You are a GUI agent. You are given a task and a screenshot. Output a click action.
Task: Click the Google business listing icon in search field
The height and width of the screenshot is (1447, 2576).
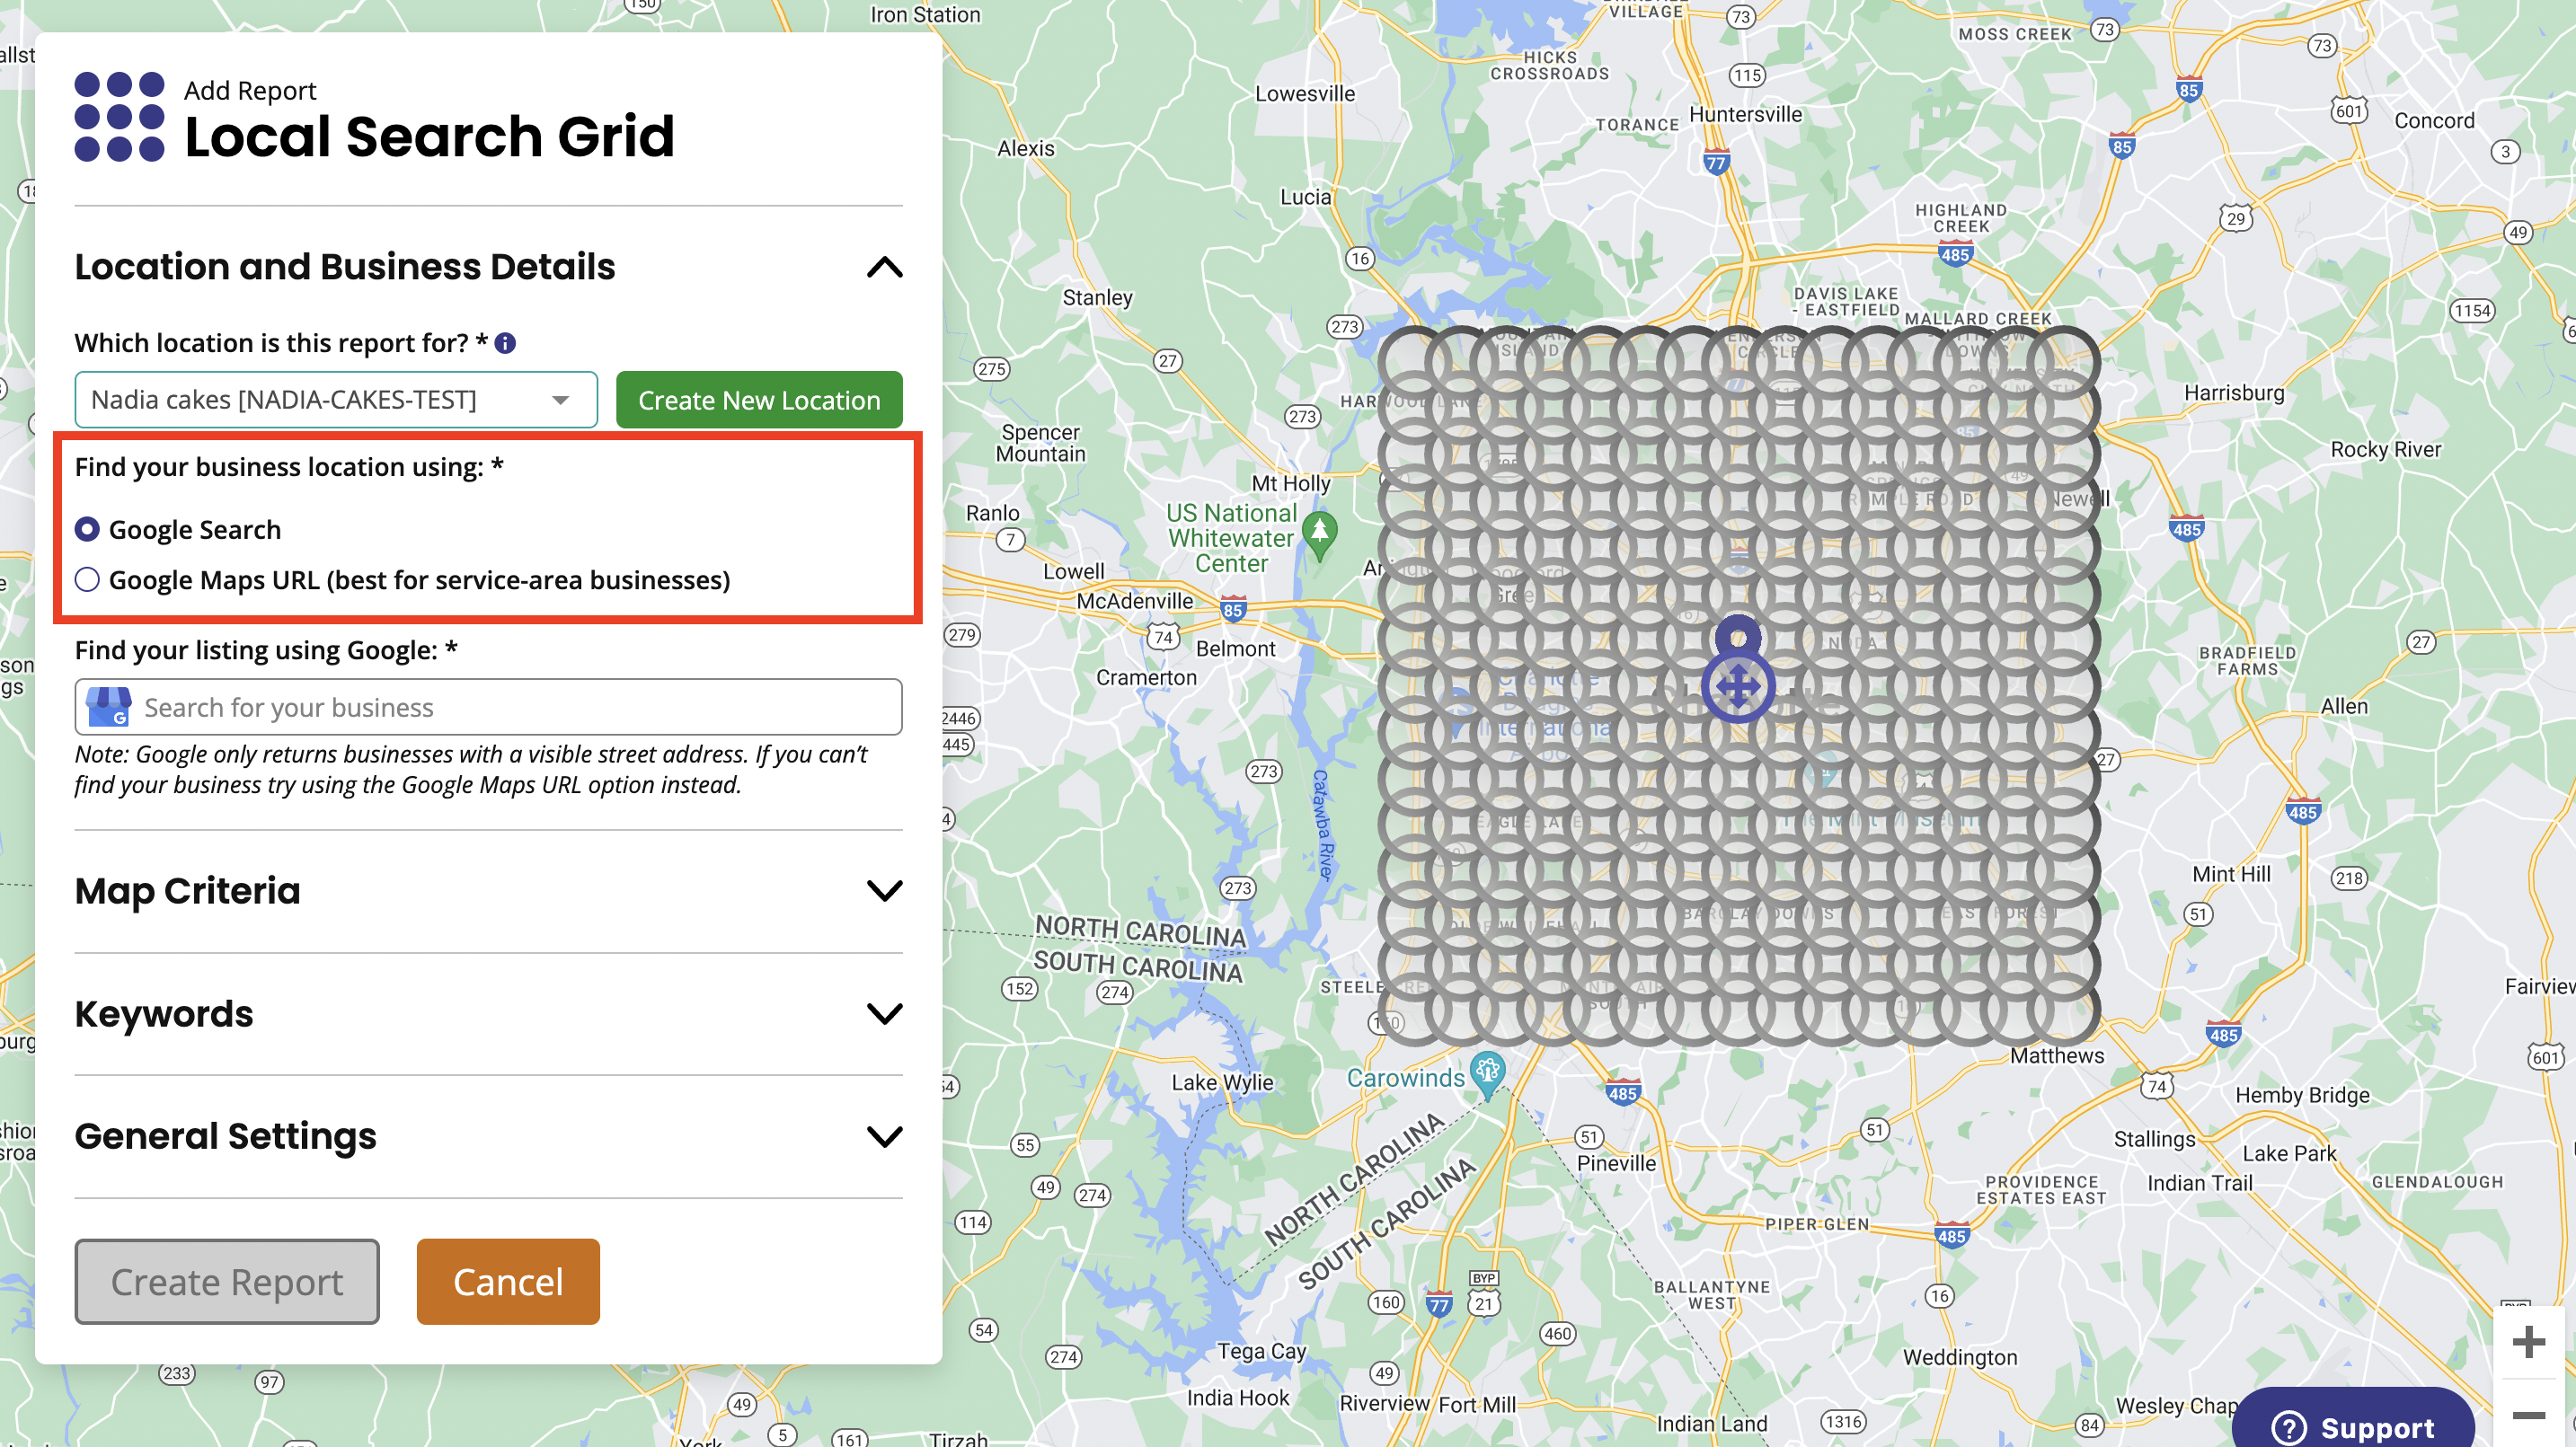[108, 707]
